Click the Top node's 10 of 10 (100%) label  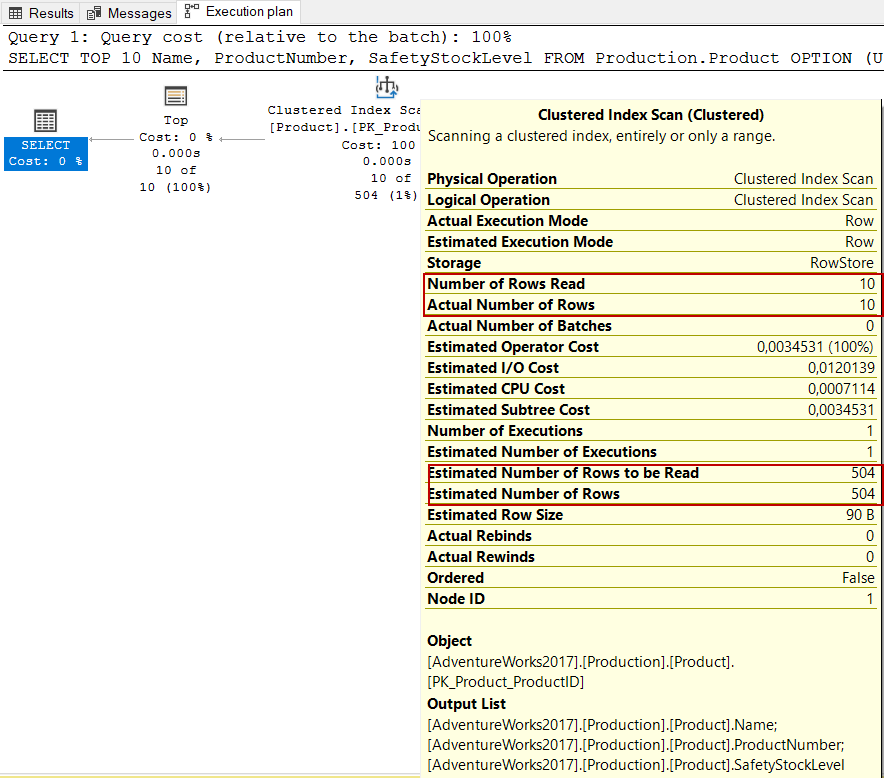pyautogui.click(x=176, y=179)
